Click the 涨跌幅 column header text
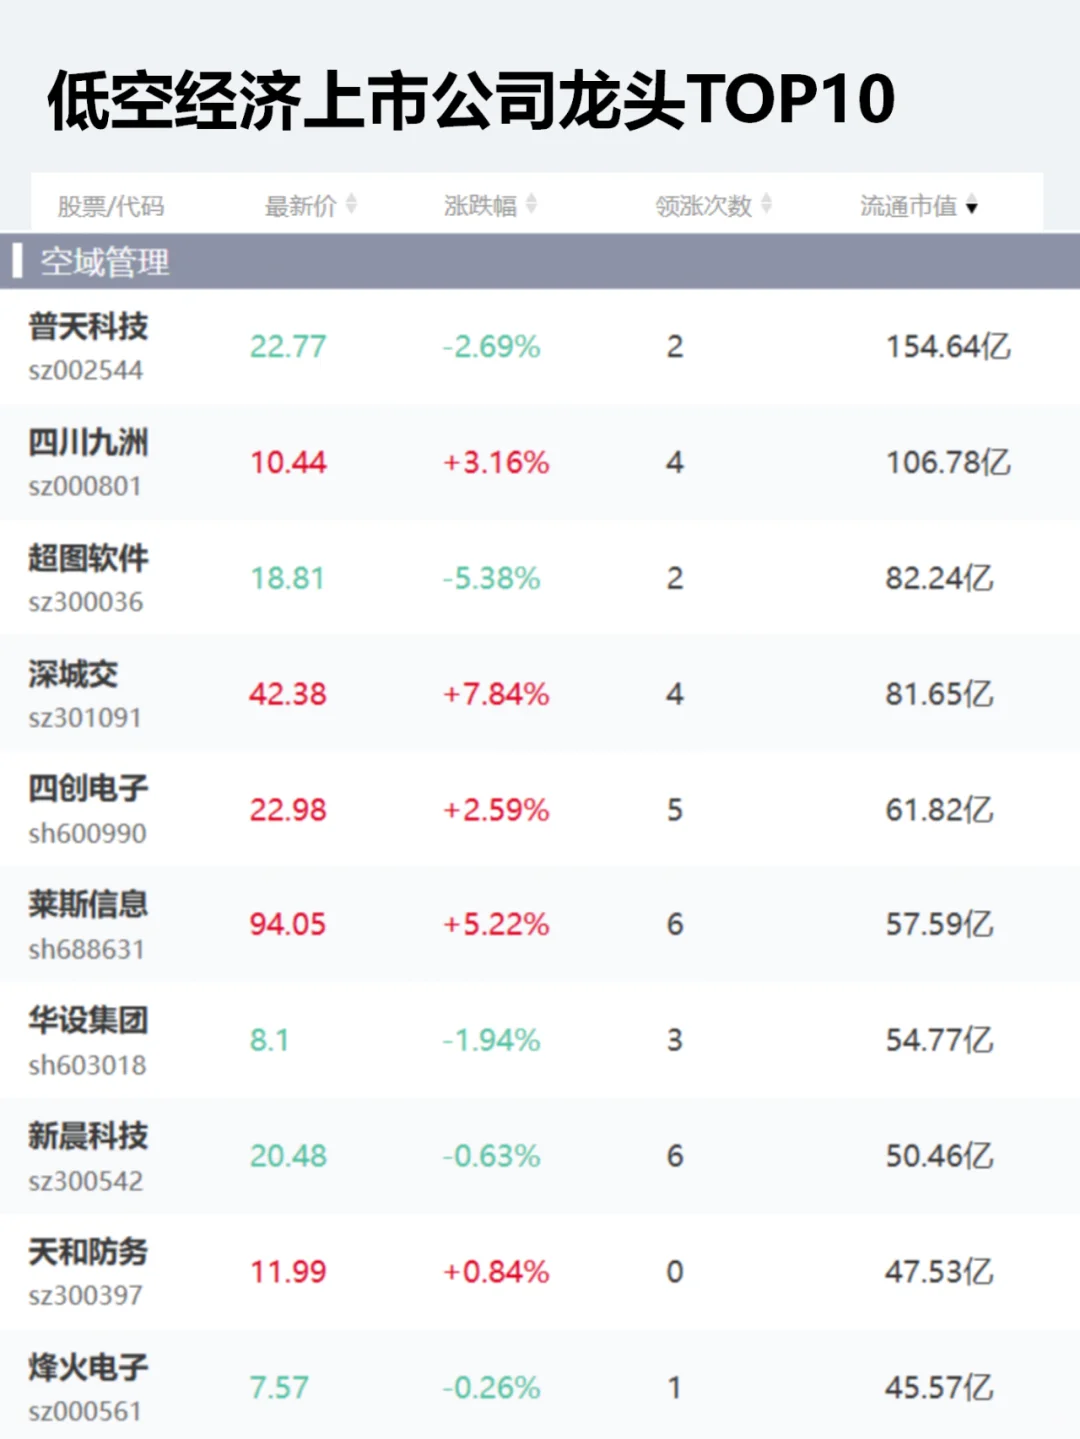1080x1439 pixels. pos(480,206)
